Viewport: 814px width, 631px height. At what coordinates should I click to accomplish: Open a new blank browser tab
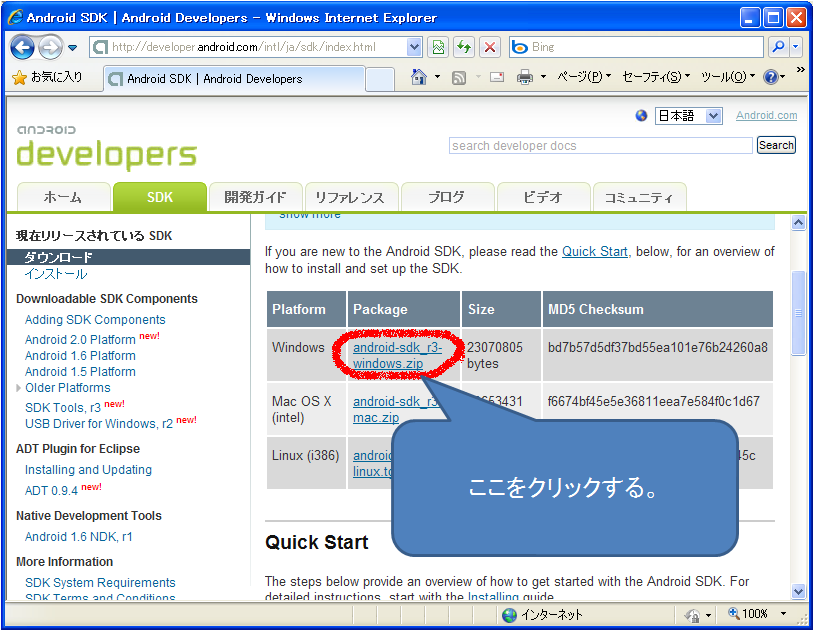coord(380,79)
